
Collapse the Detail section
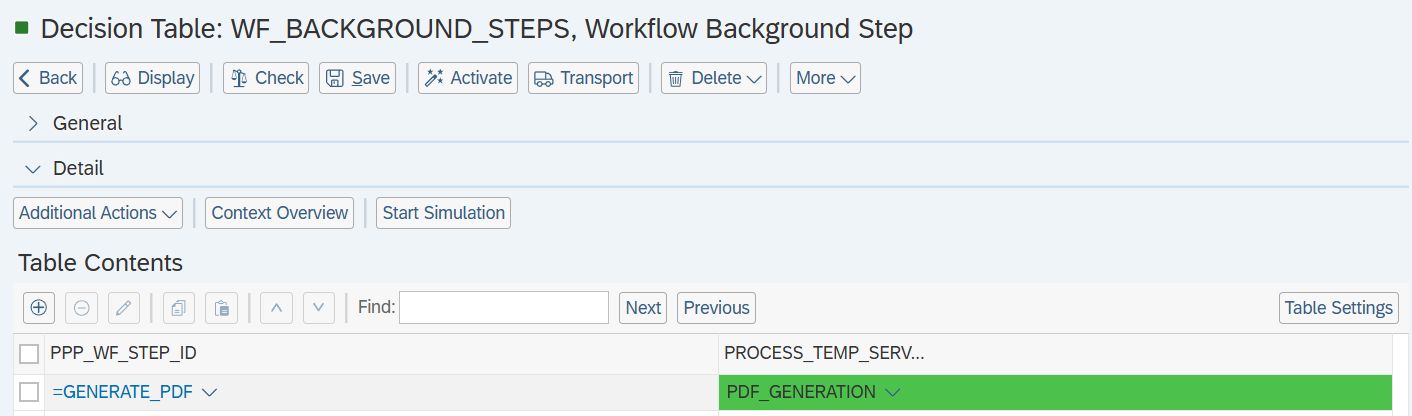click(33, 168)
